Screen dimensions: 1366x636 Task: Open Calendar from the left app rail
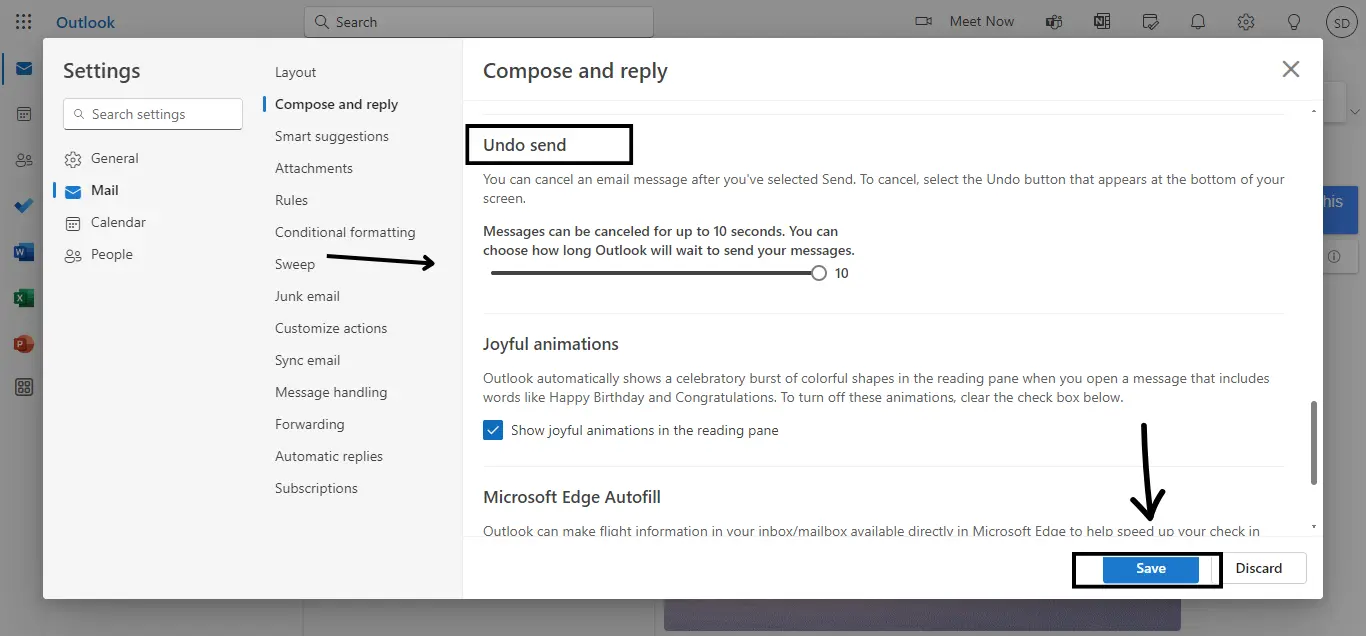pos(24,114)
